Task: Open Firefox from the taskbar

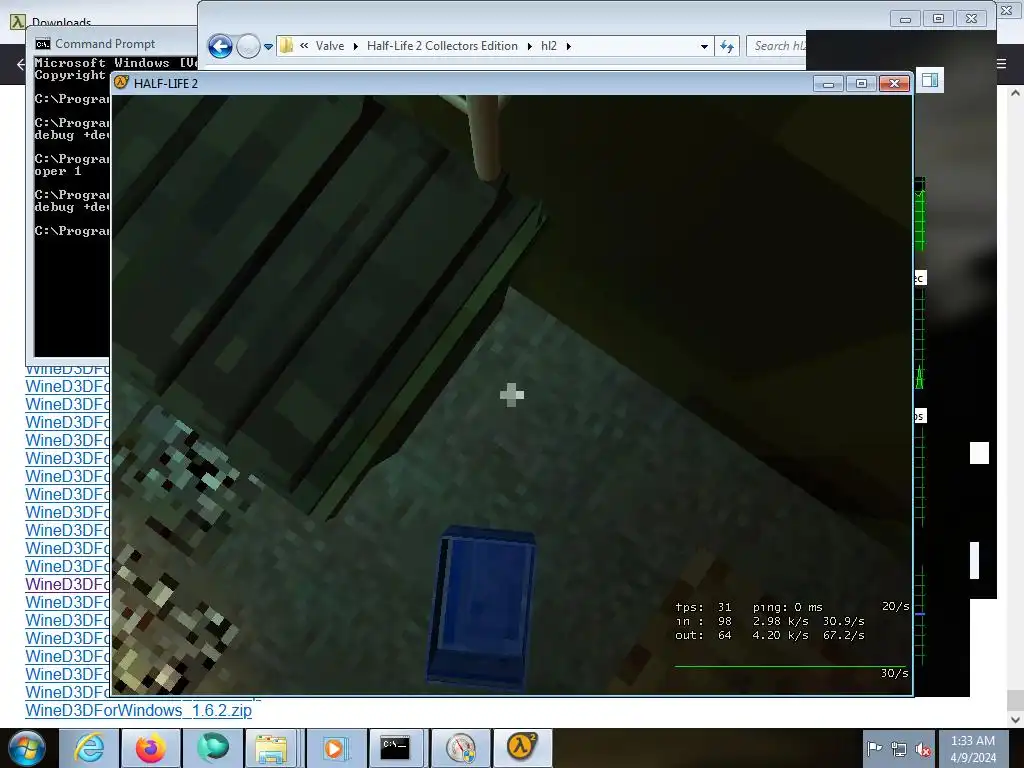Action: 151,748
